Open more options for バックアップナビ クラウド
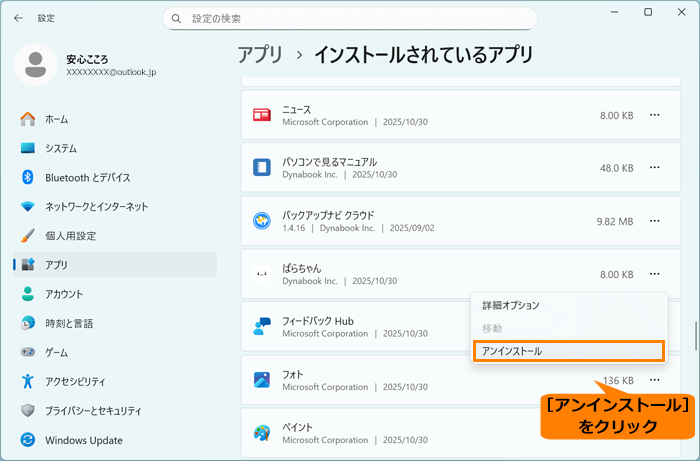700x461 pixels. pos(654,221)
